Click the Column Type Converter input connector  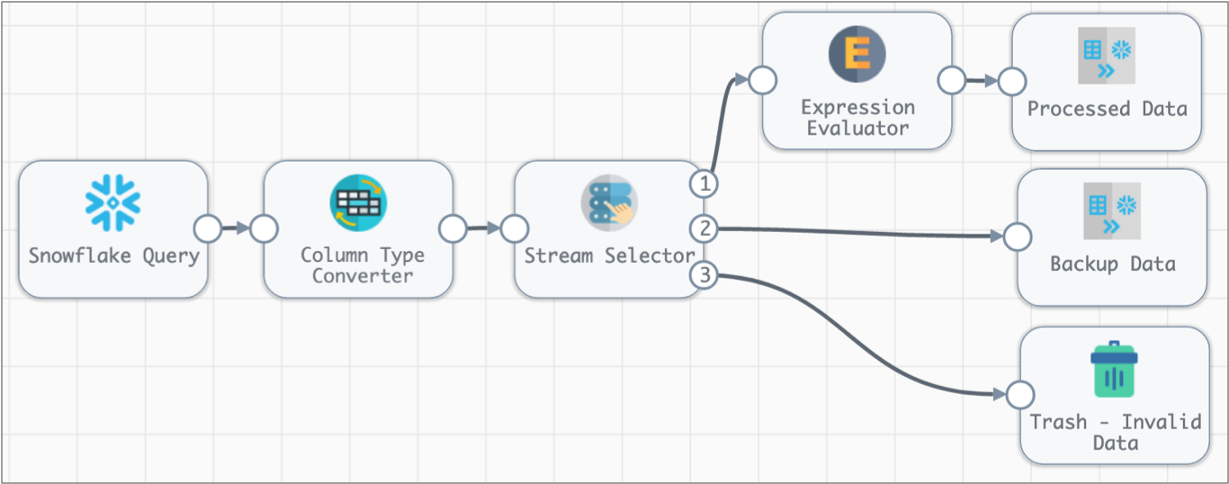point(264,229)
